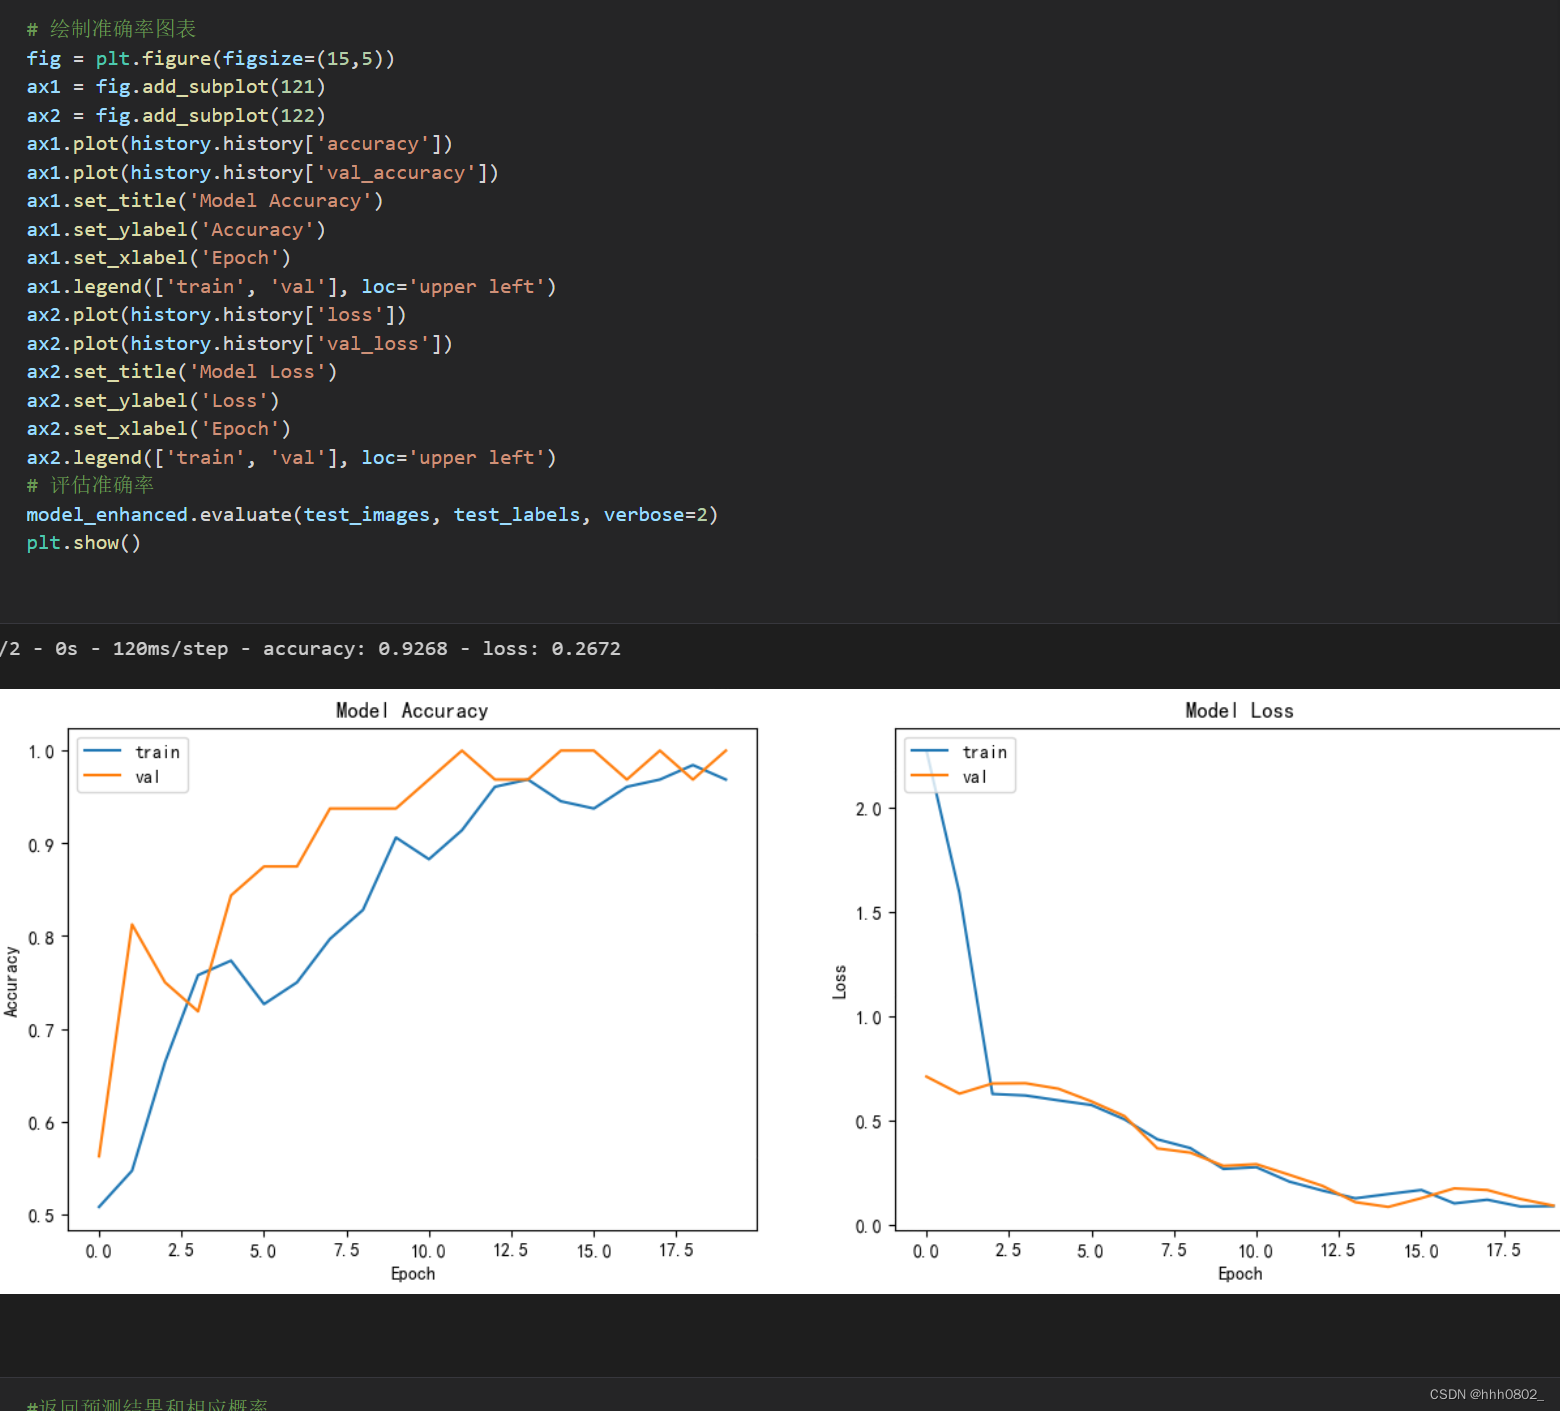Click the 'plt.show()' code line
Viewport: 1560px width, 1411px height.
[84, 543]
